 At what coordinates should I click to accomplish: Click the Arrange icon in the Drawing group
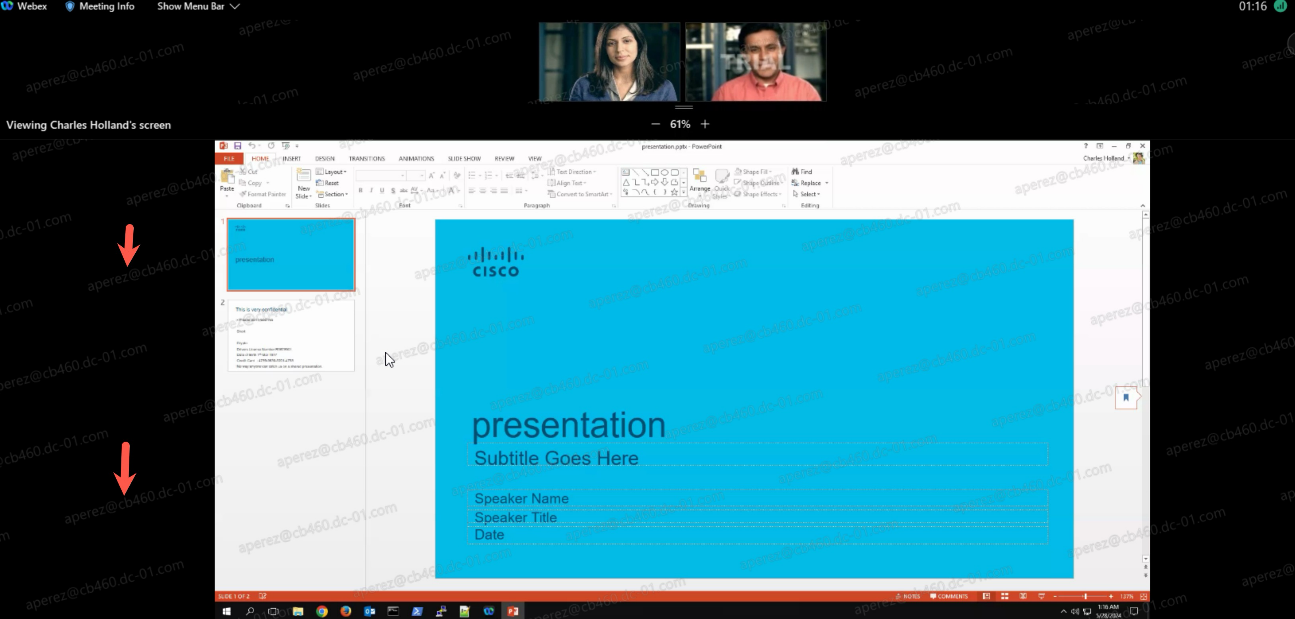click(x=699, y=179)
